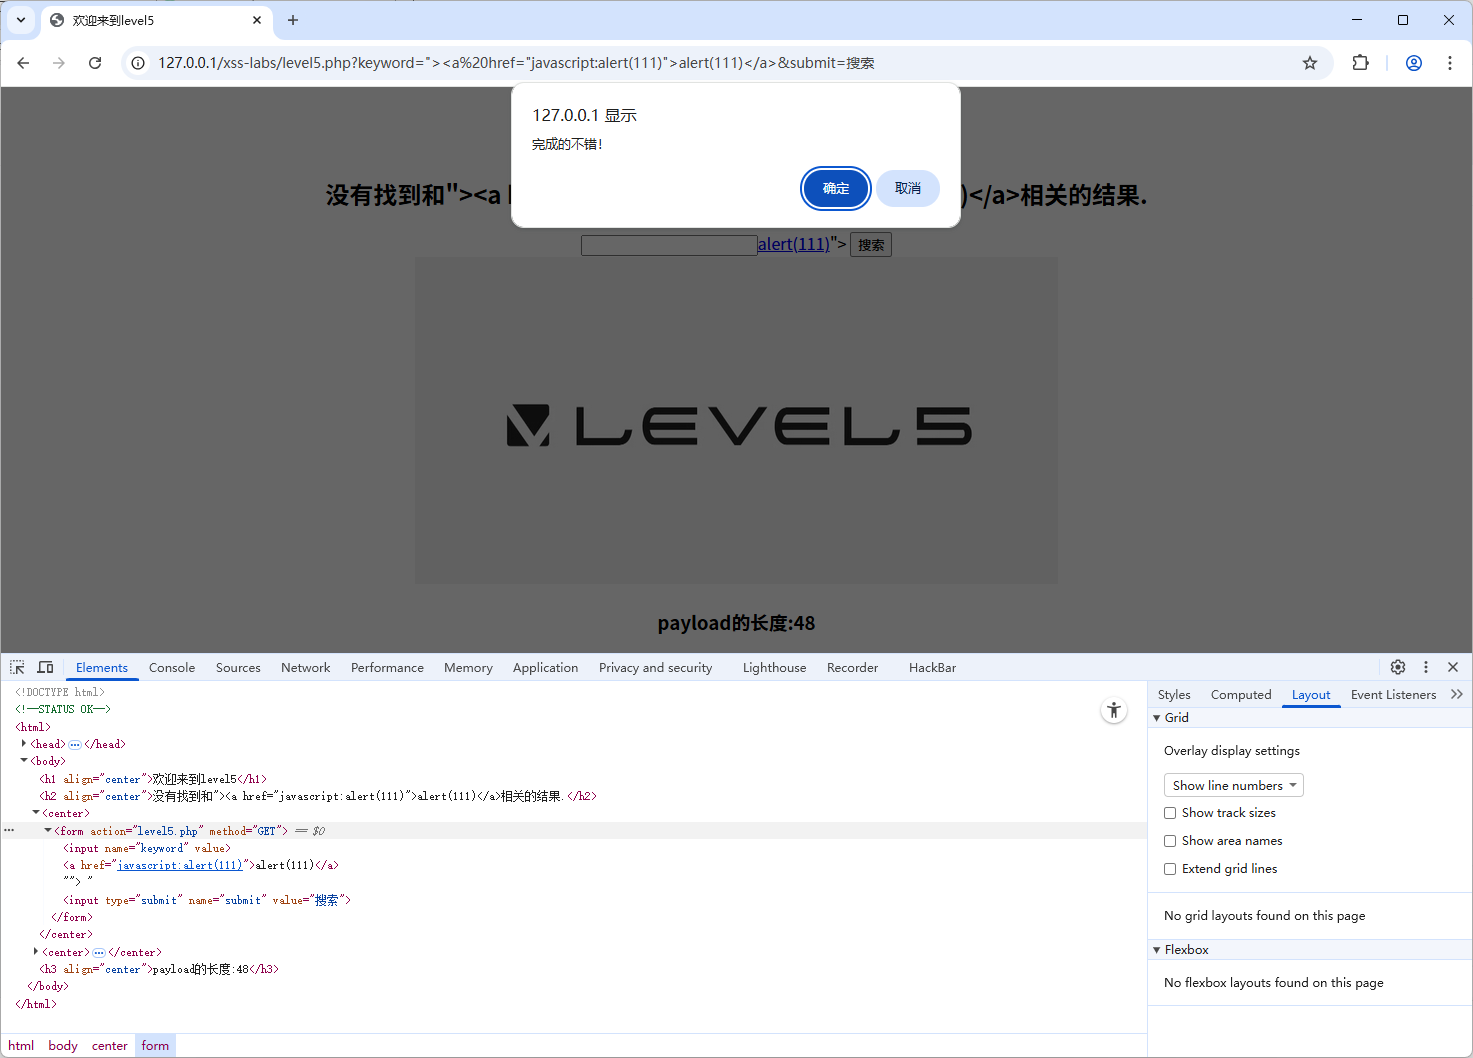1473x1058 pixels.
Task: Select the input type submit DOM node
Action: click(x=207, y=900)
